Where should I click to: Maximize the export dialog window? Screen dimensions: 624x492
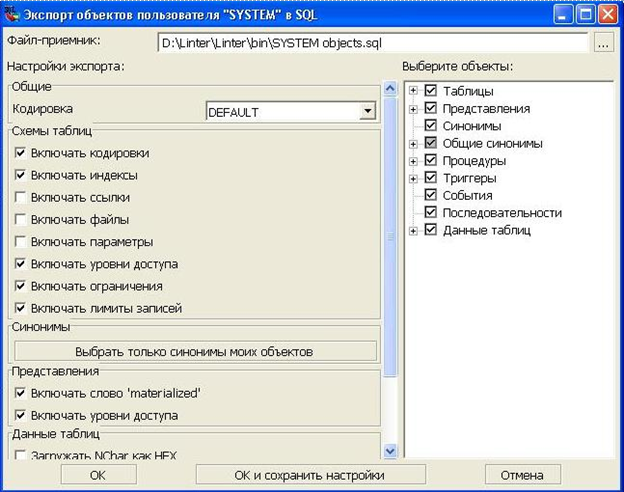pos(585,15)
